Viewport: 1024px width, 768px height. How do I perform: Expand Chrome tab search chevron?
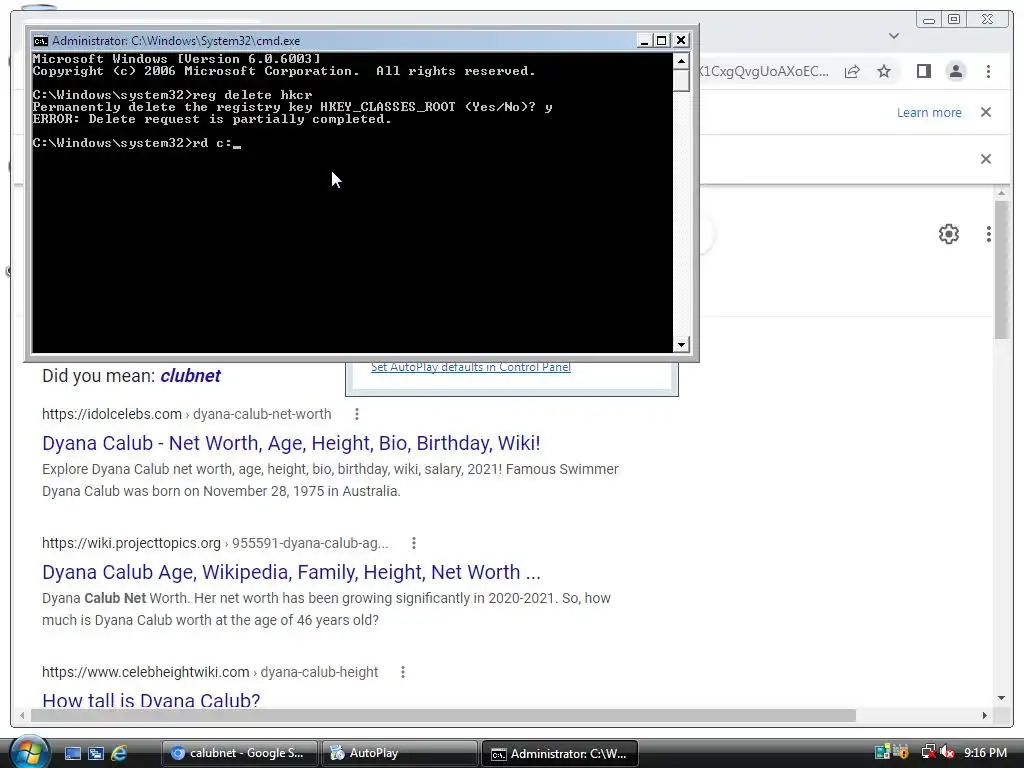pos(894,36)
